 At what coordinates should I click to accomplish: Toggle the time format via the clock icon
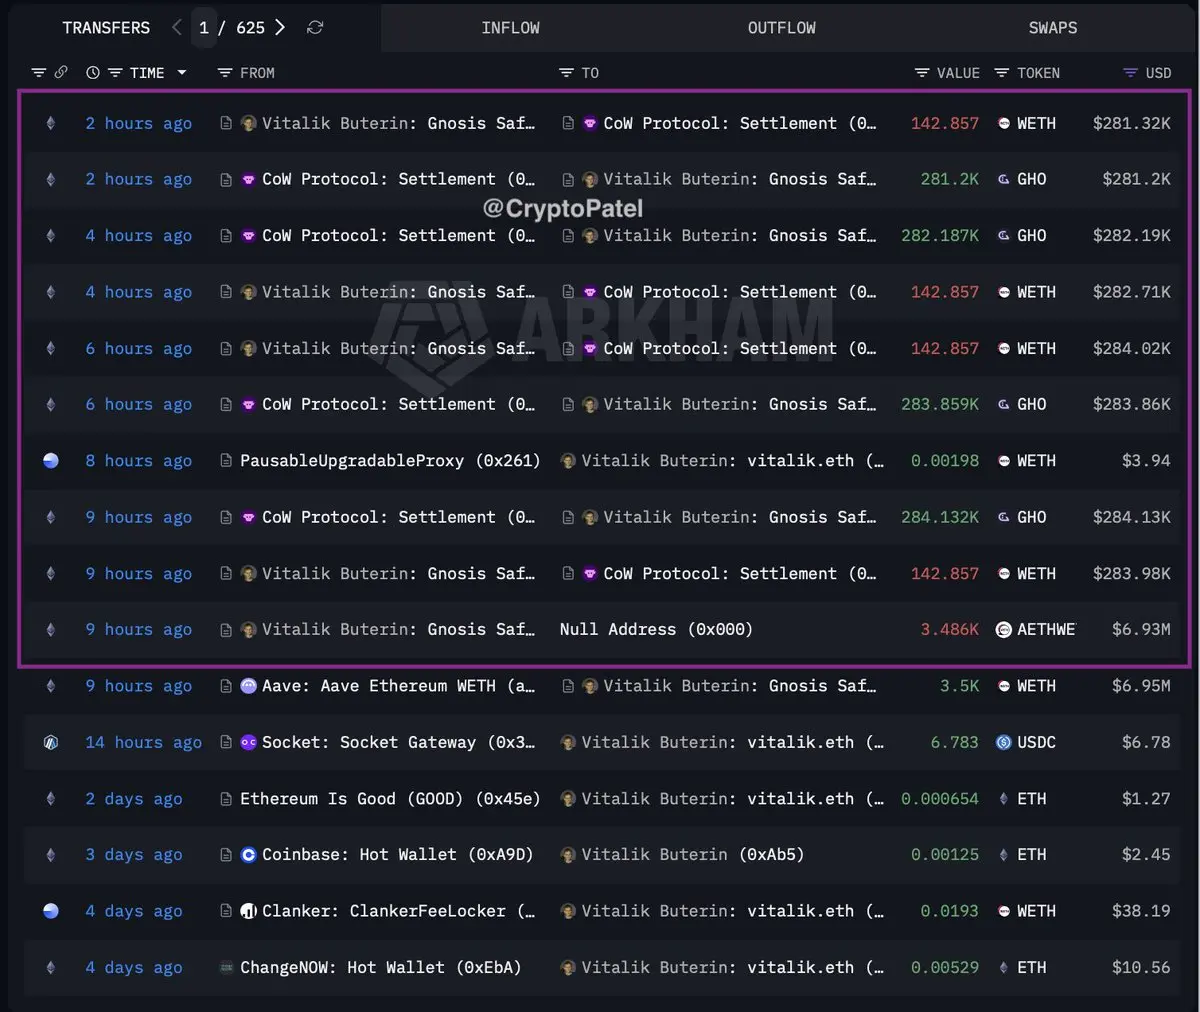click(x=93, y=73)
